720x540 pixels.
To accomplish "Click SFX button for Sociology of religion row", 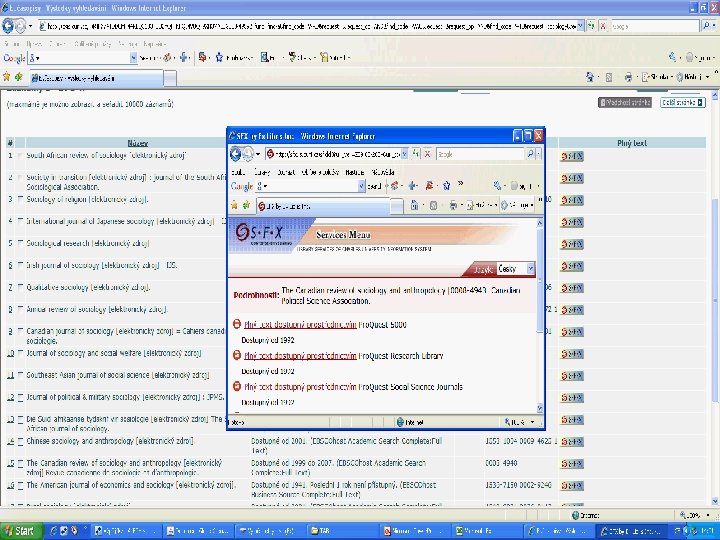I will [572, 200].
